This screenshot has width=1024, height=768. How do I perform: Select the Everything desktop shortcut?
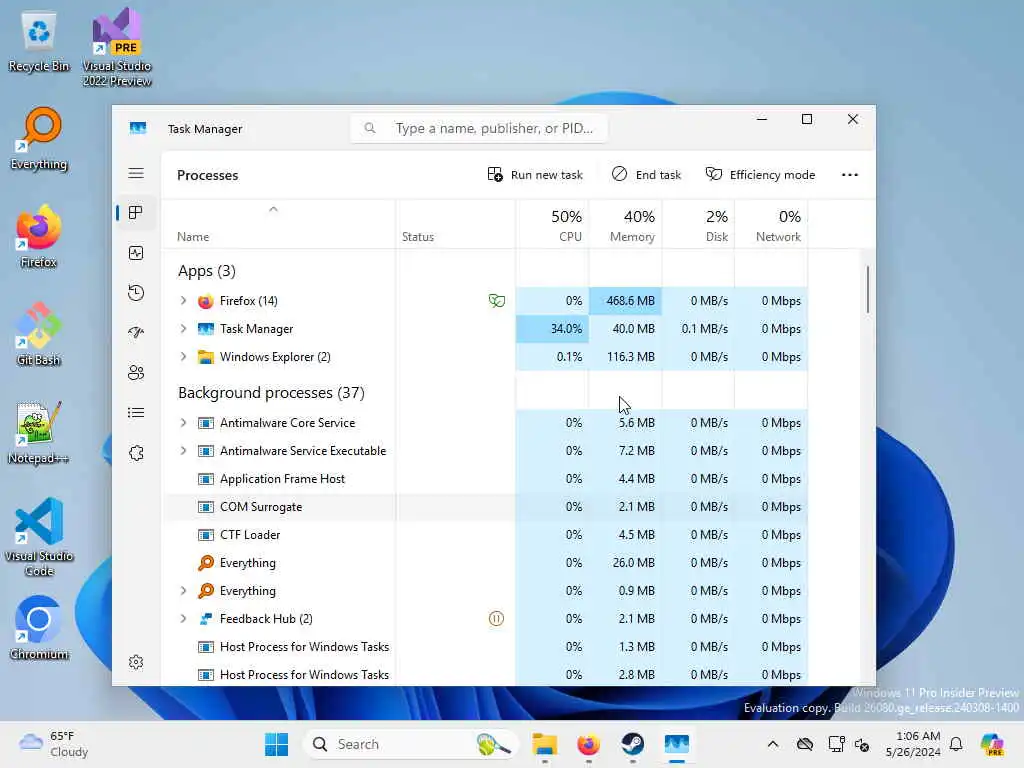click(x=39, y=138)
